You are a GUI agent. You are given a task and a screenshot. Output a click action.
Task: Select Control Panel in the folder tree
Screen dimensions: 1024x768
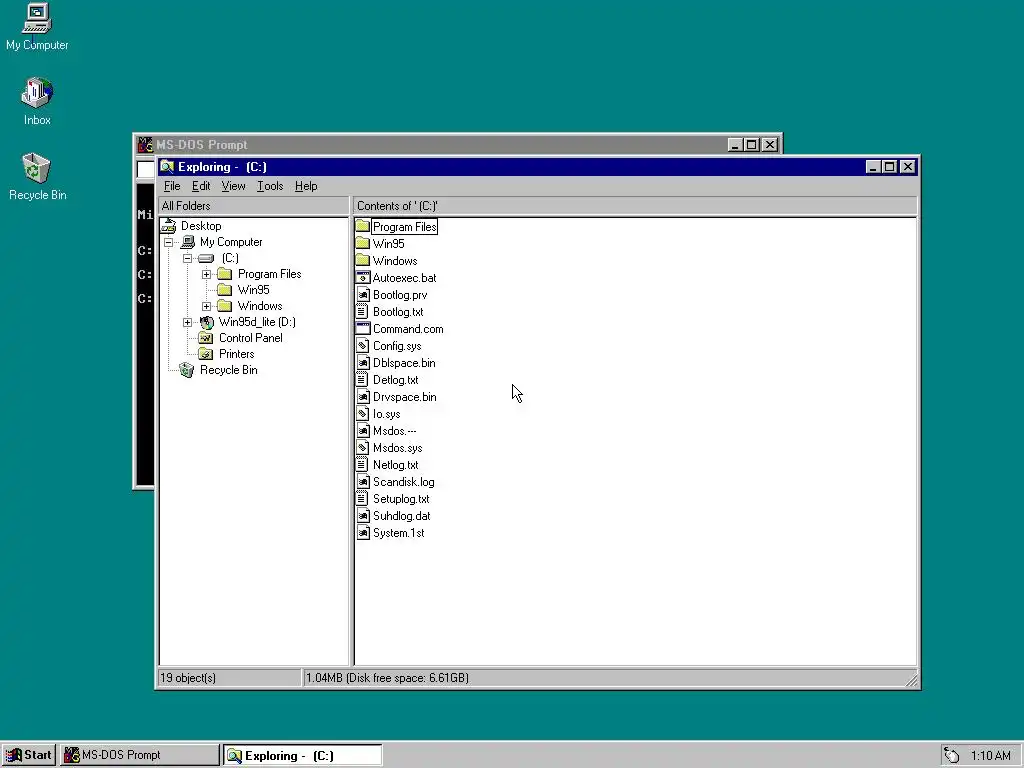[x=250, y=338]
